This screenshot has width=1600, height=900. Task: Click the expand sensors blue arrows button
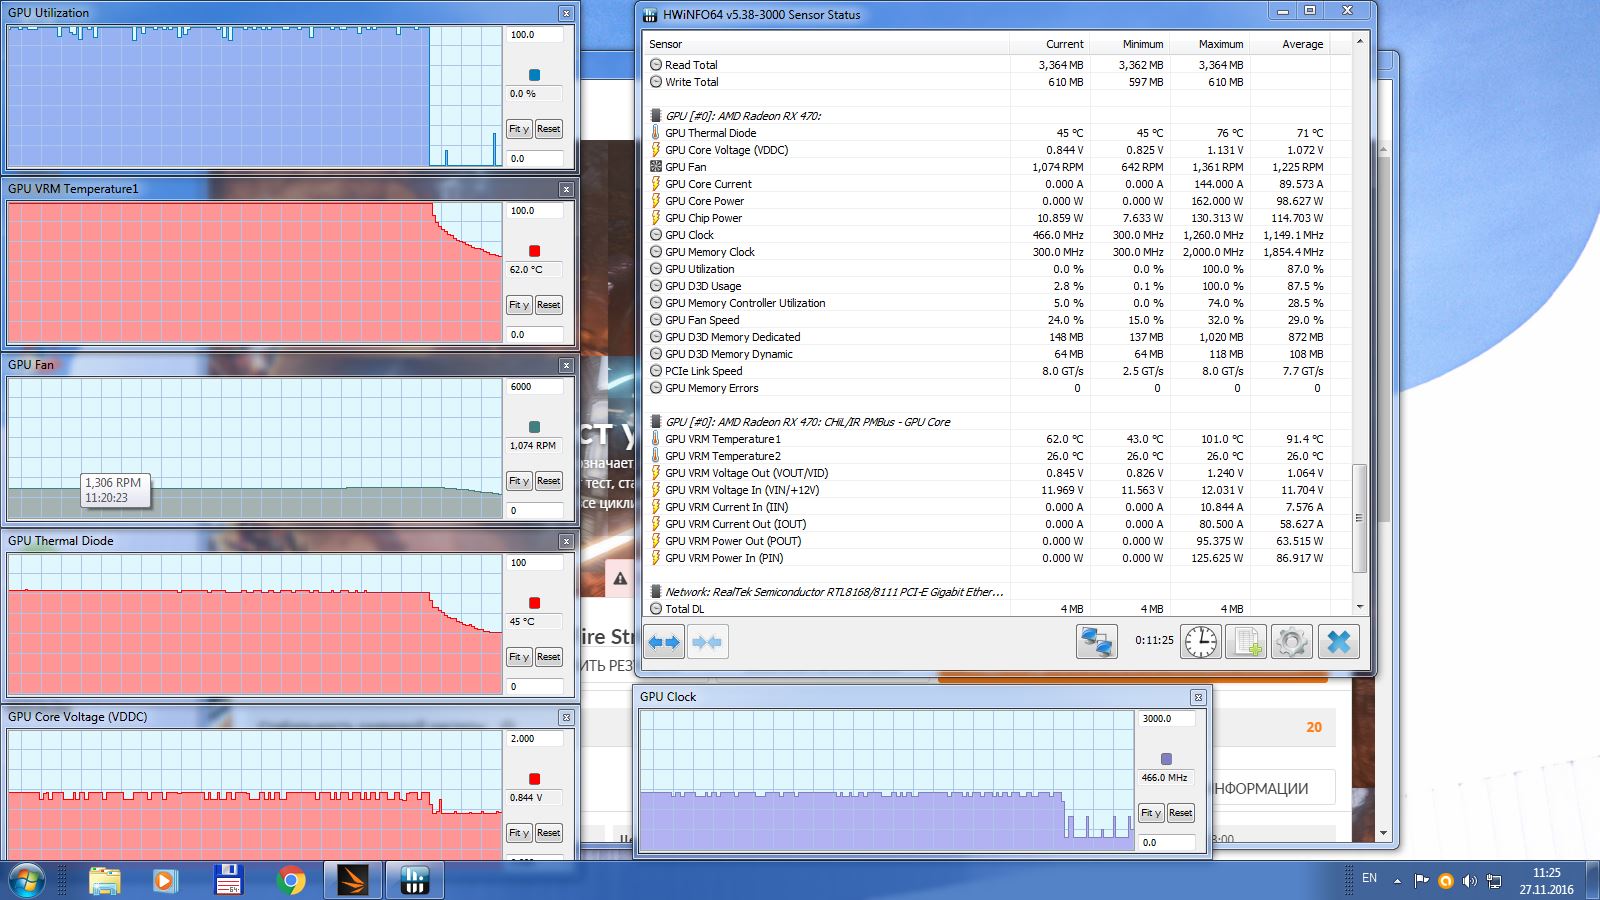tap(664, 642)
